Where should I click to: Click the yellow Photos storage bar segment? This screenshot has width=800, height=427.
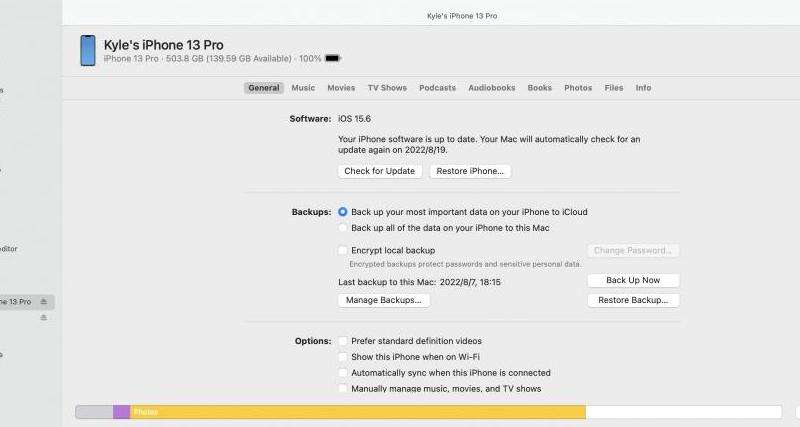tap(358, 412)
